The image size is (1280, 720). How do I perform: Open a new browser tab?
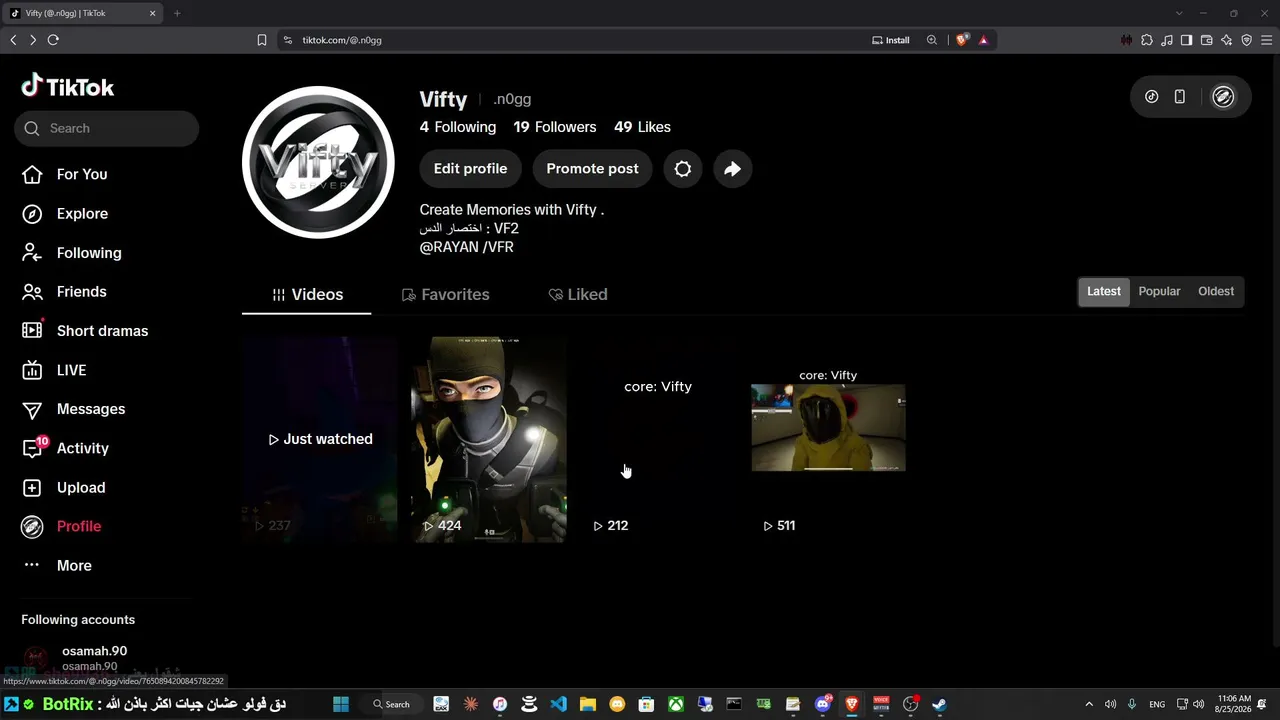(x=177, y=13)
